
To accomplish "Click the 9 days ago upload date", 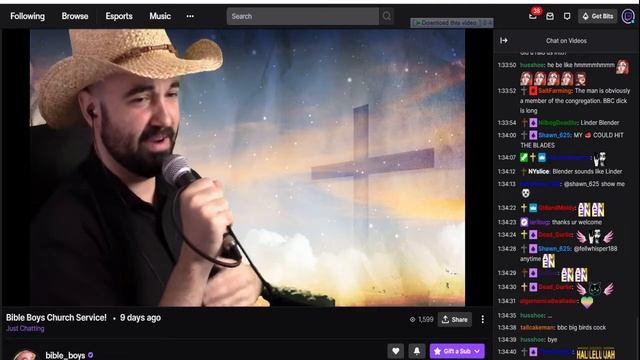I will (x=140, y=318).
